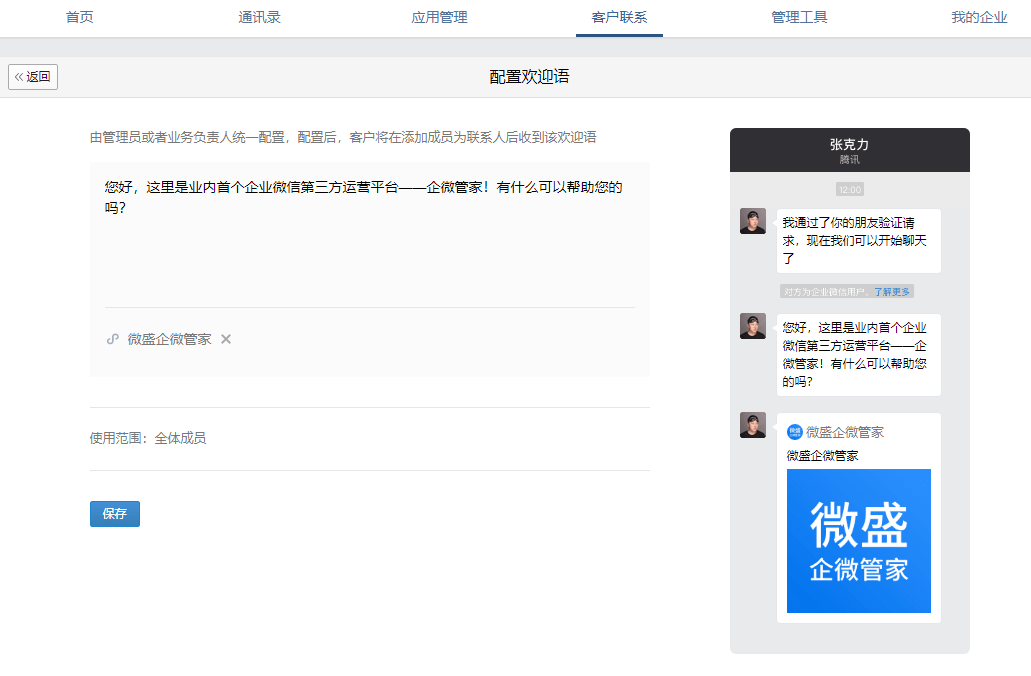Click the small blue 微盛 logo in the card
The image size is (1031, 676).
coord(794,432)
